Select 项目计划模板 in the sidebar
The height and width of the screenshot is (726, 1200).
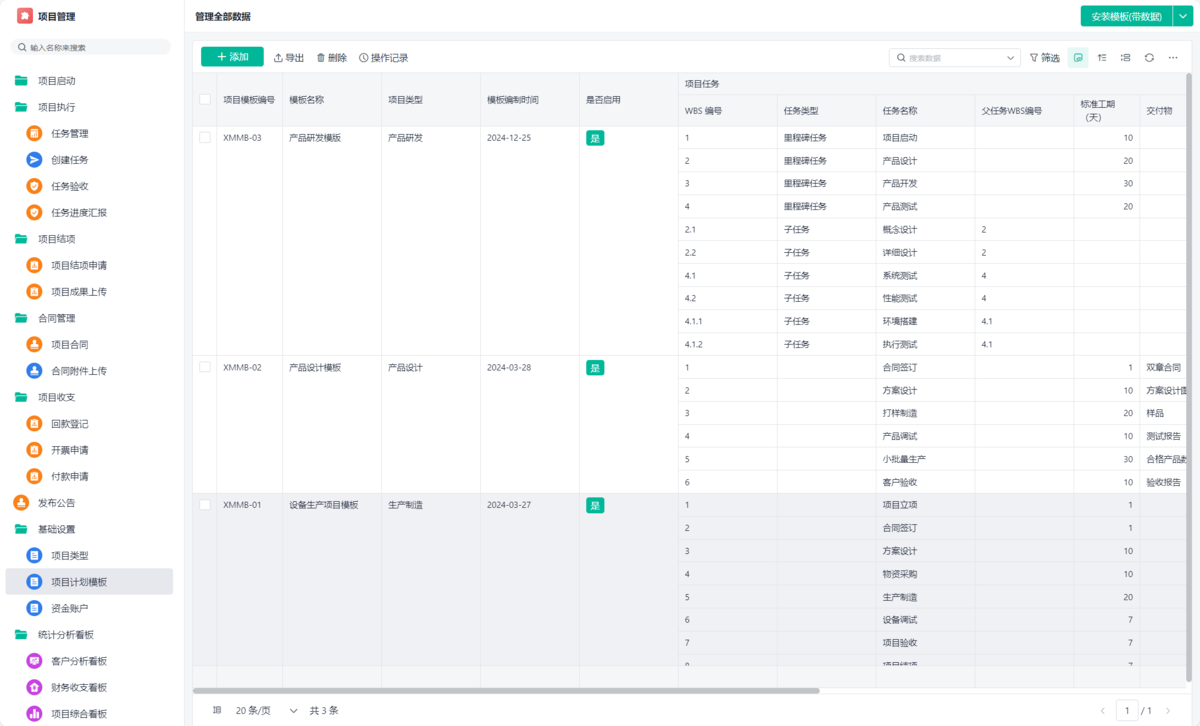pyautogui.click(x=89, y=582)
